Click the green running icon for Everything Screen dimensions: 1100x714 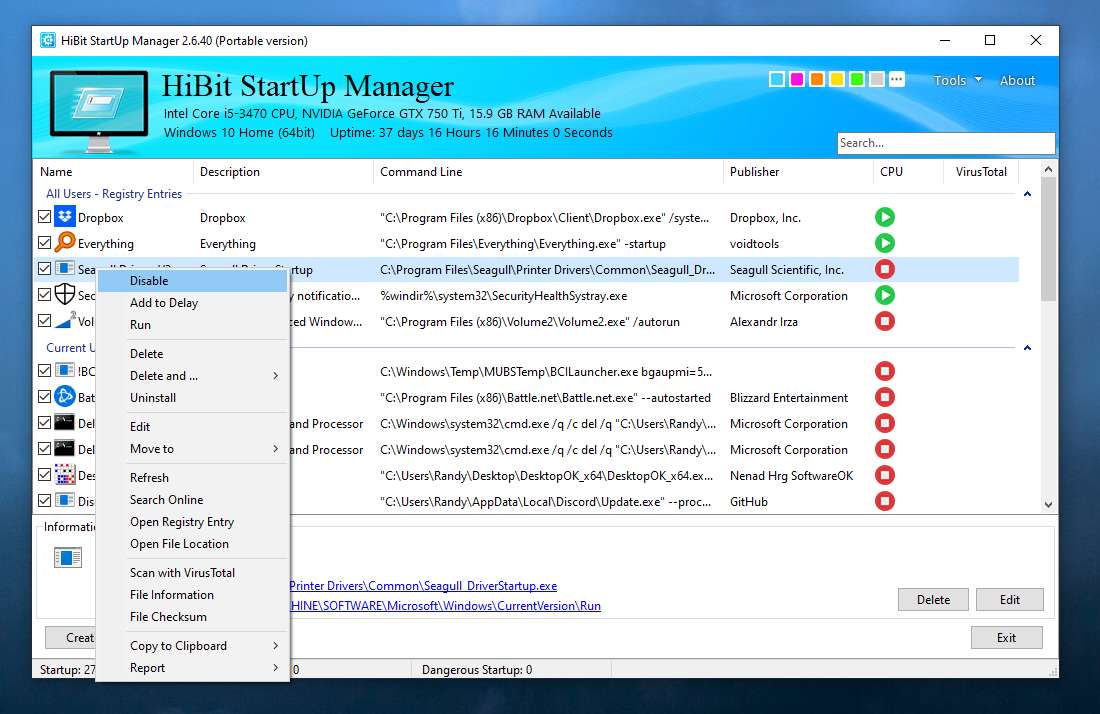(x=885, y=243)
